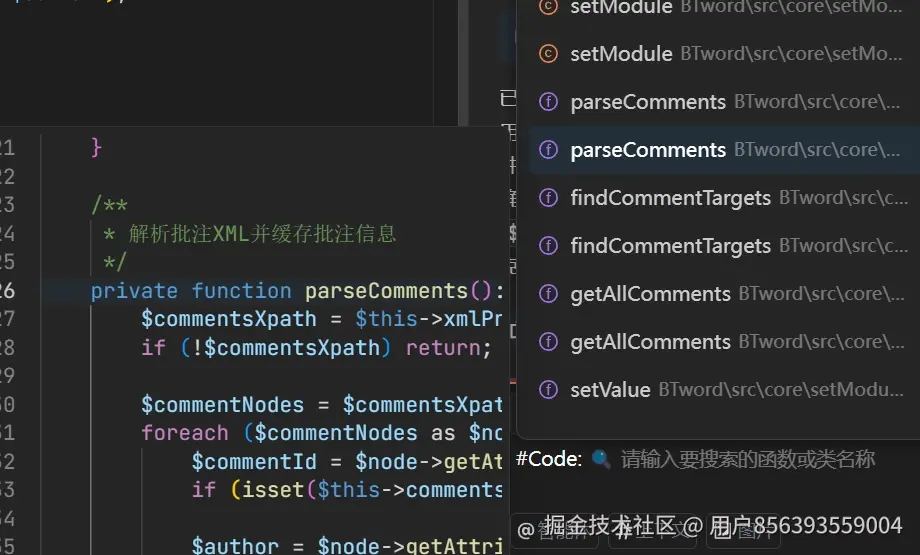Click function icon beside the lower findCommentTargets
Viewport: 920px width, 555px height.
(x=547, y=246)
